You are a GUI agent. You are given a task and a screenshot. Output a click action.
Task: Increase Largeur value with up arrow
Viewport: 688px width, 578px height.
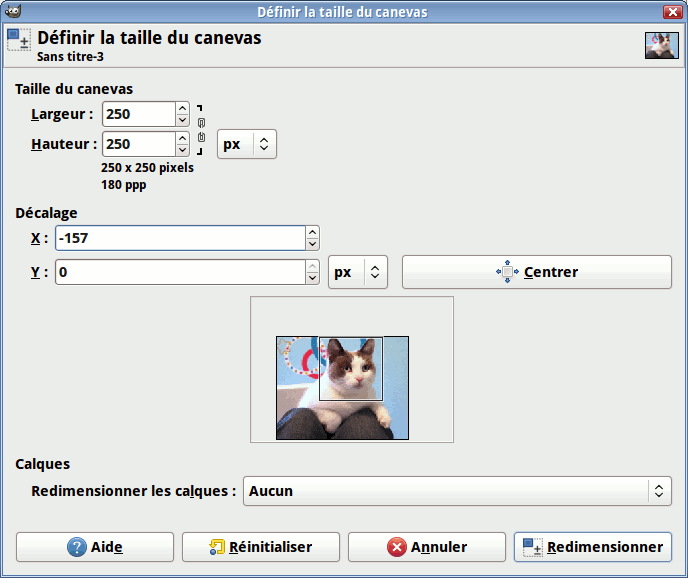tap(182, 108)
